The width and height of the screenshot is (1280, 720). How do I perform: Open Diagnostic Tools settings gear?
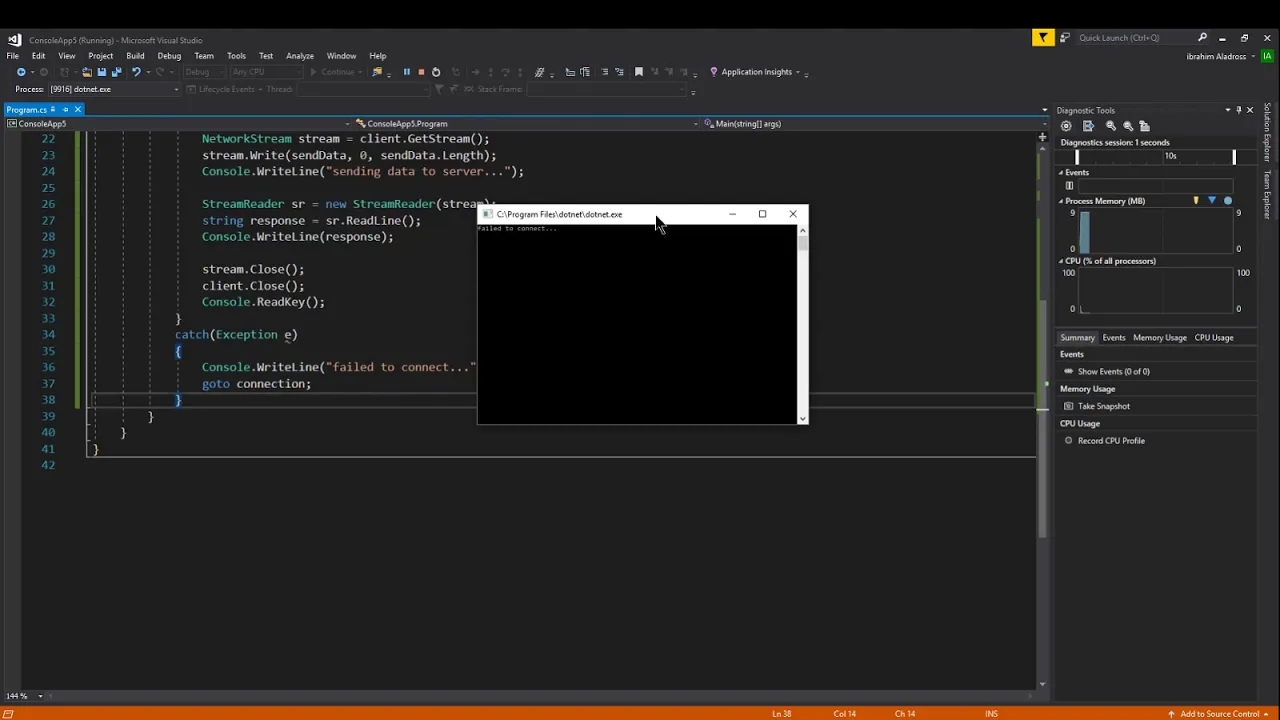pyautogui.click(x=1066, y=126)
